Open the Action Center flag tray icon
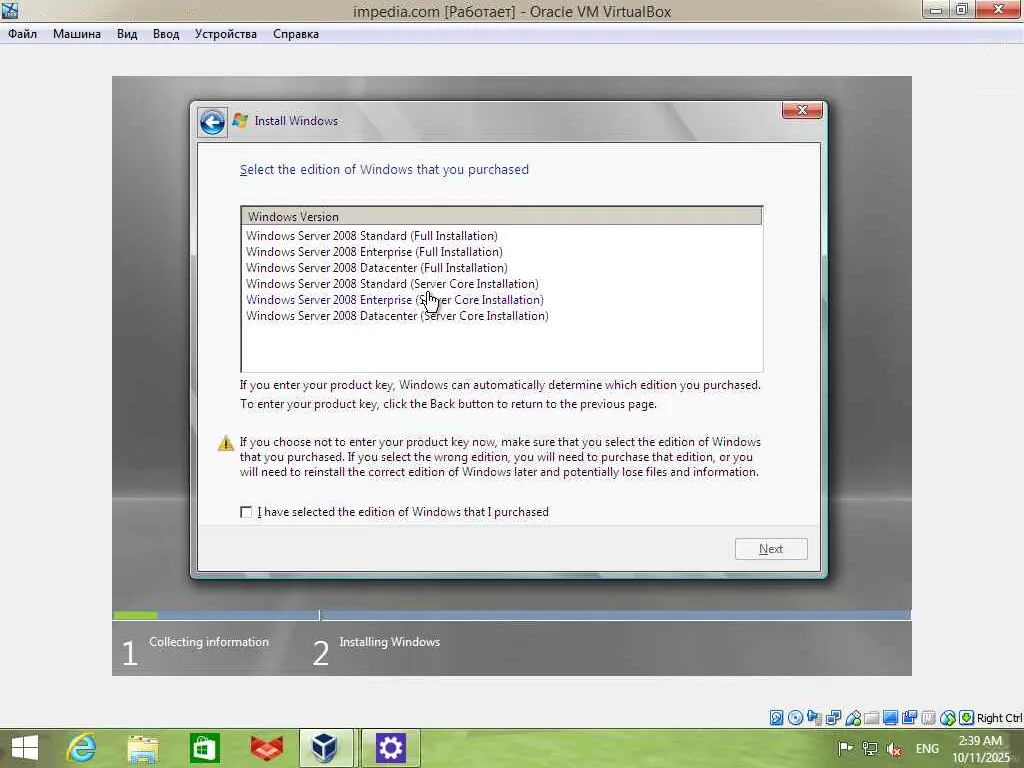 (x=845, y=748)
